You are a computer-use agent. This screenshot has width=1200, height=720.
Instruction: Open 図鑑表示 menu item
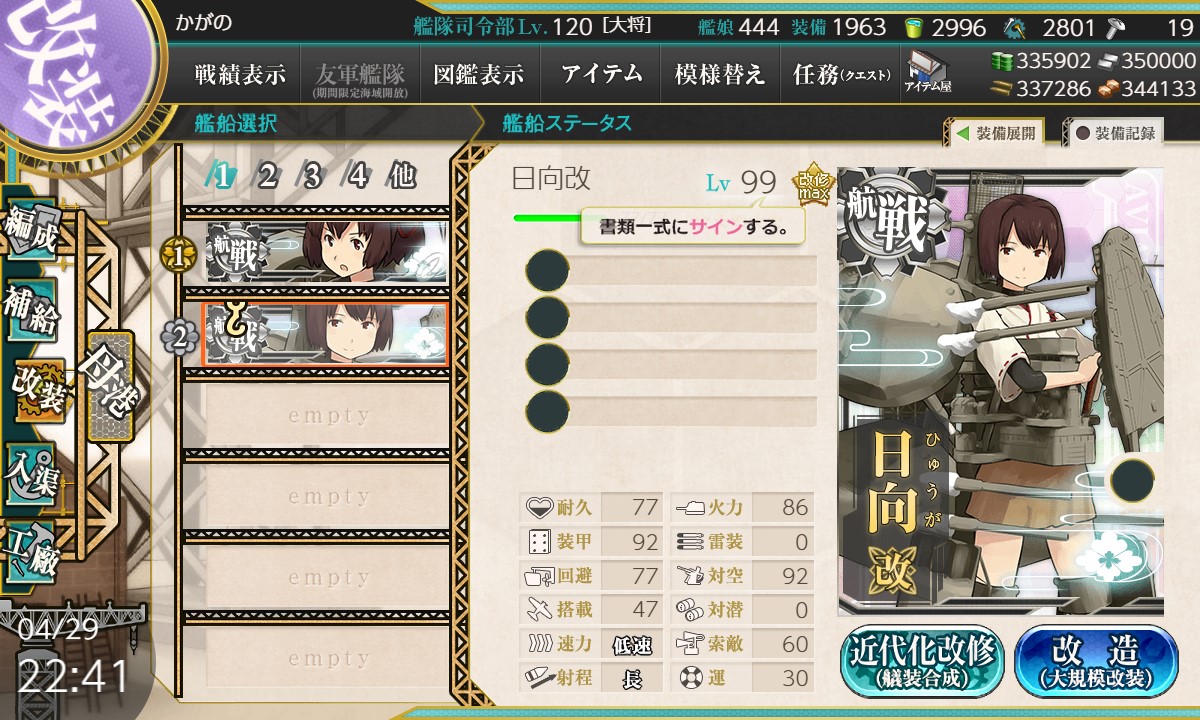coord(479,74)
